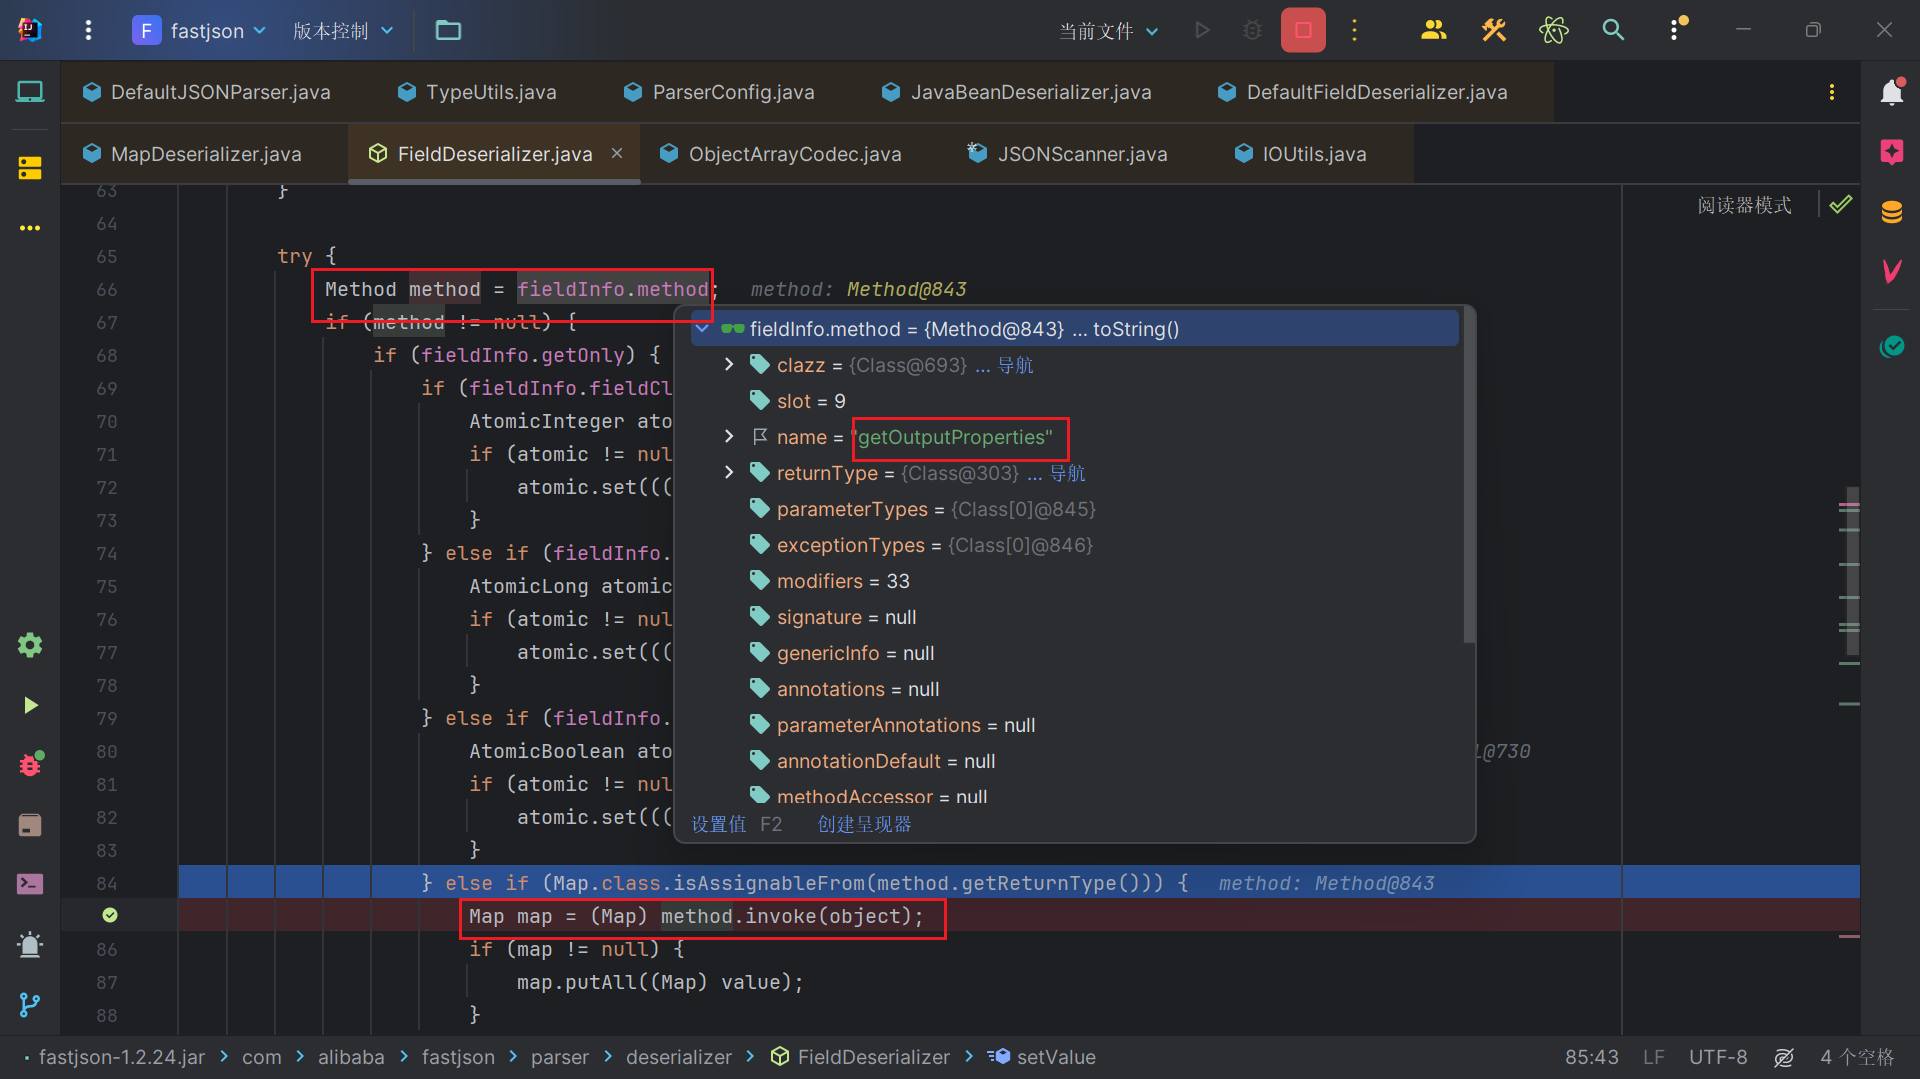Image resolution: width=1920 pixels, height=1079 pixels.
Task: Open the red V plugin tool window
Action: (x=1892, y=271)
